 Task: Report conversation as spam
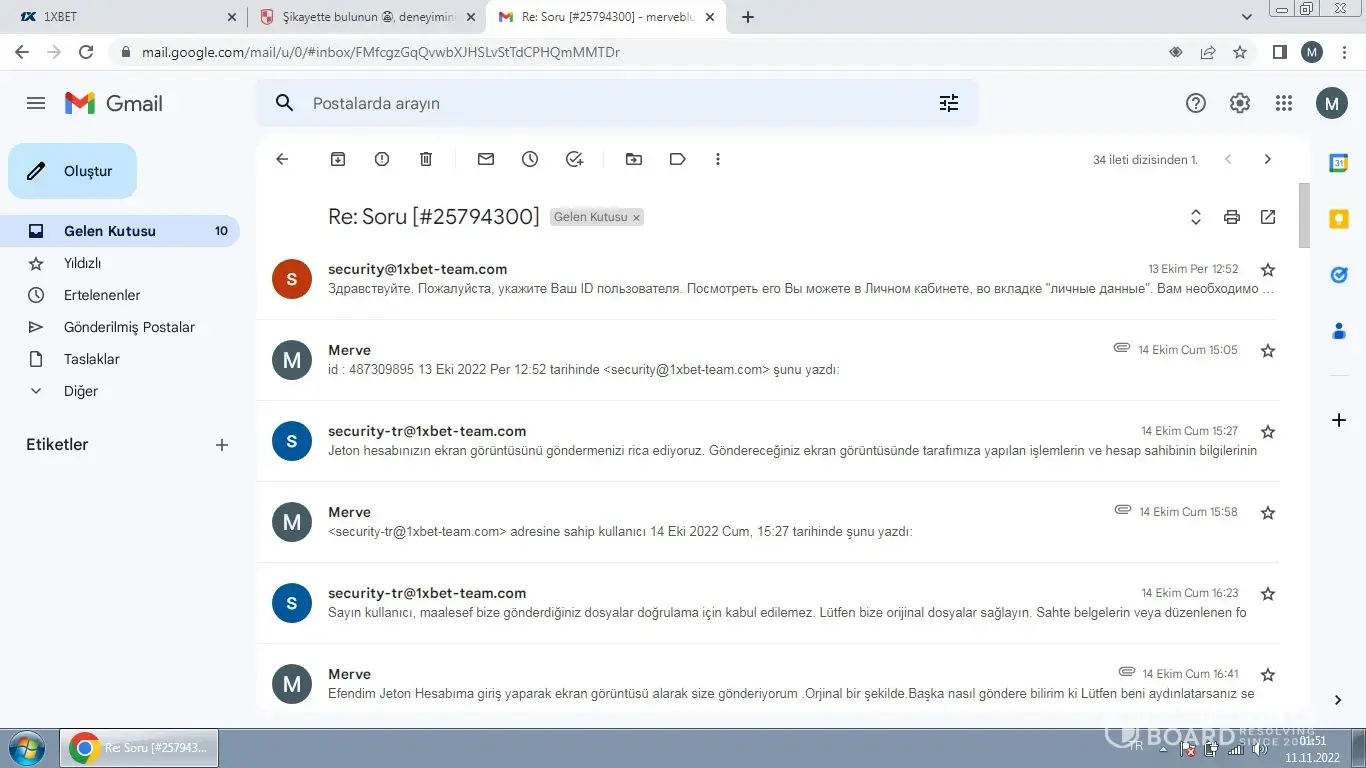(x=382, y=159)
